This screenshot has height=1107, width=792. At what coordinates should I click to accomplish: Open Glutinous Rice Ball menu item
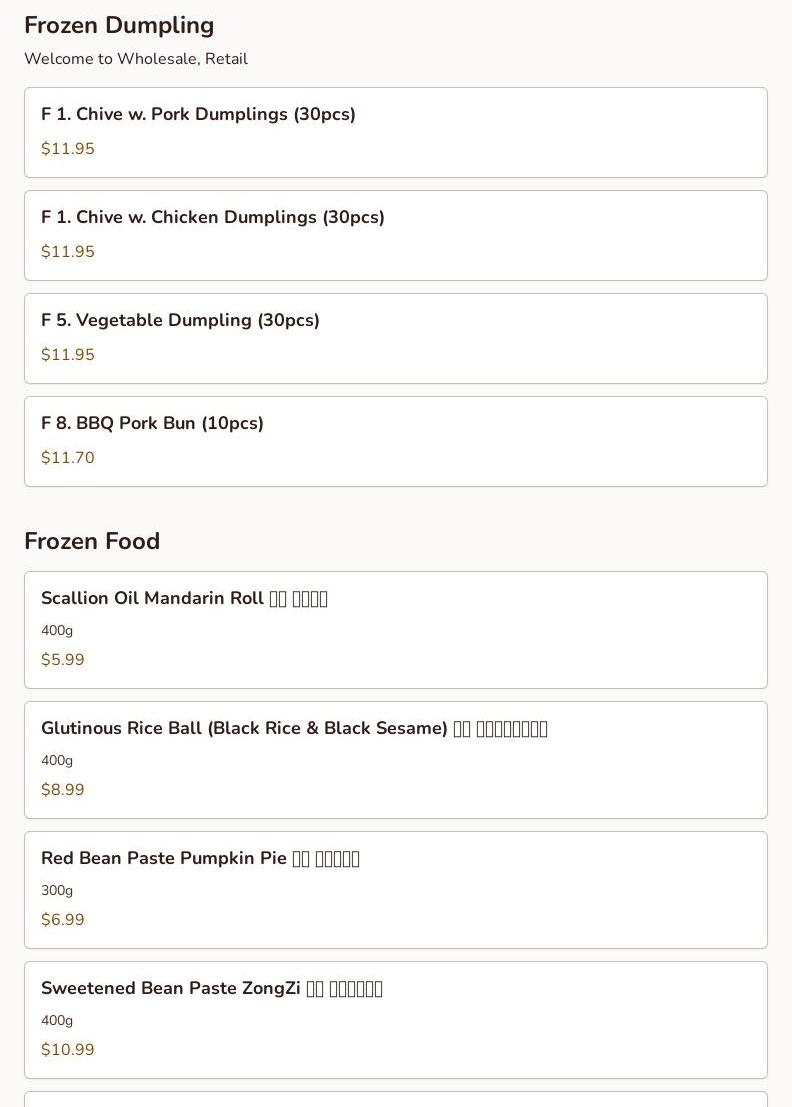tap(395, 760)
